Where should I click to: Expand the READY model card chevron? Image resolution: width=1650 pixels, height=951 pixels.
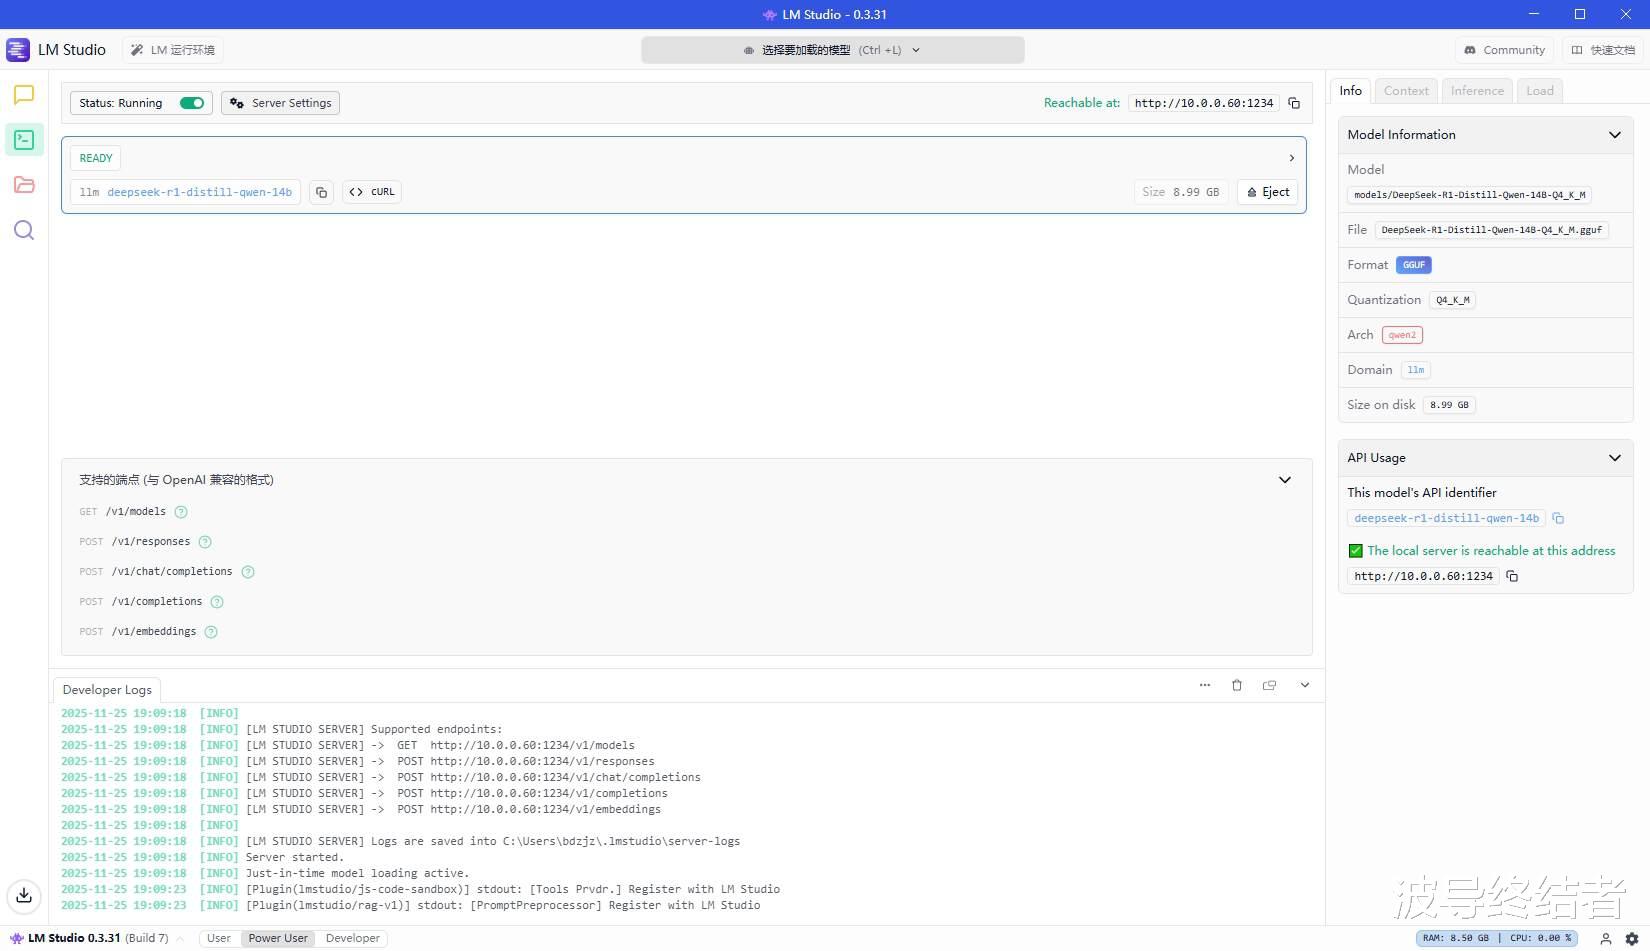pyautogui.click(x=1291, y=158)
